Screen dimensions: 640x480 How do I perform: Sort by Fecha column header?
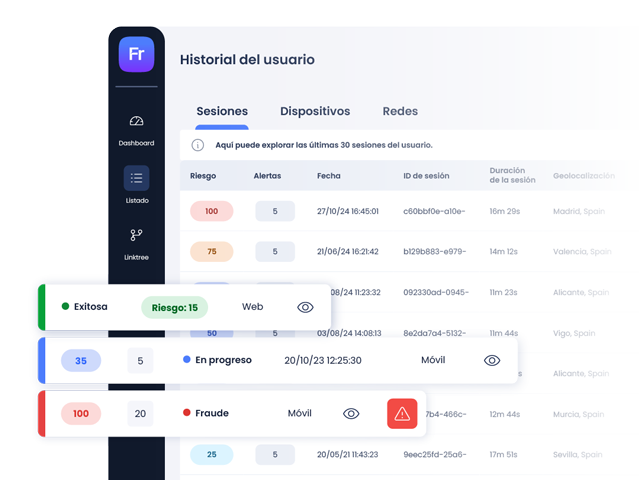[x=329, y=176]
